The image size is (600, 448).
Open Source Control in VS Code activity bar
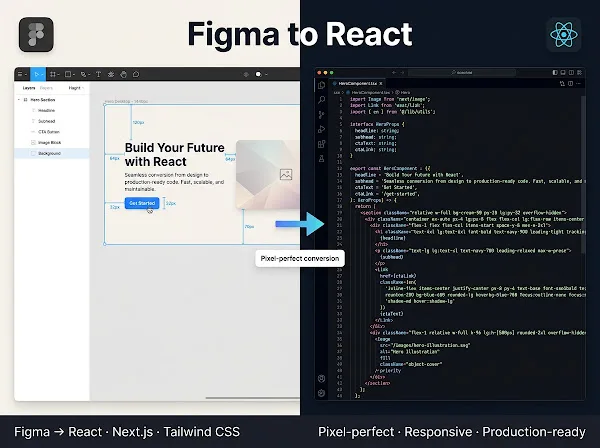[x=321, y=114]
